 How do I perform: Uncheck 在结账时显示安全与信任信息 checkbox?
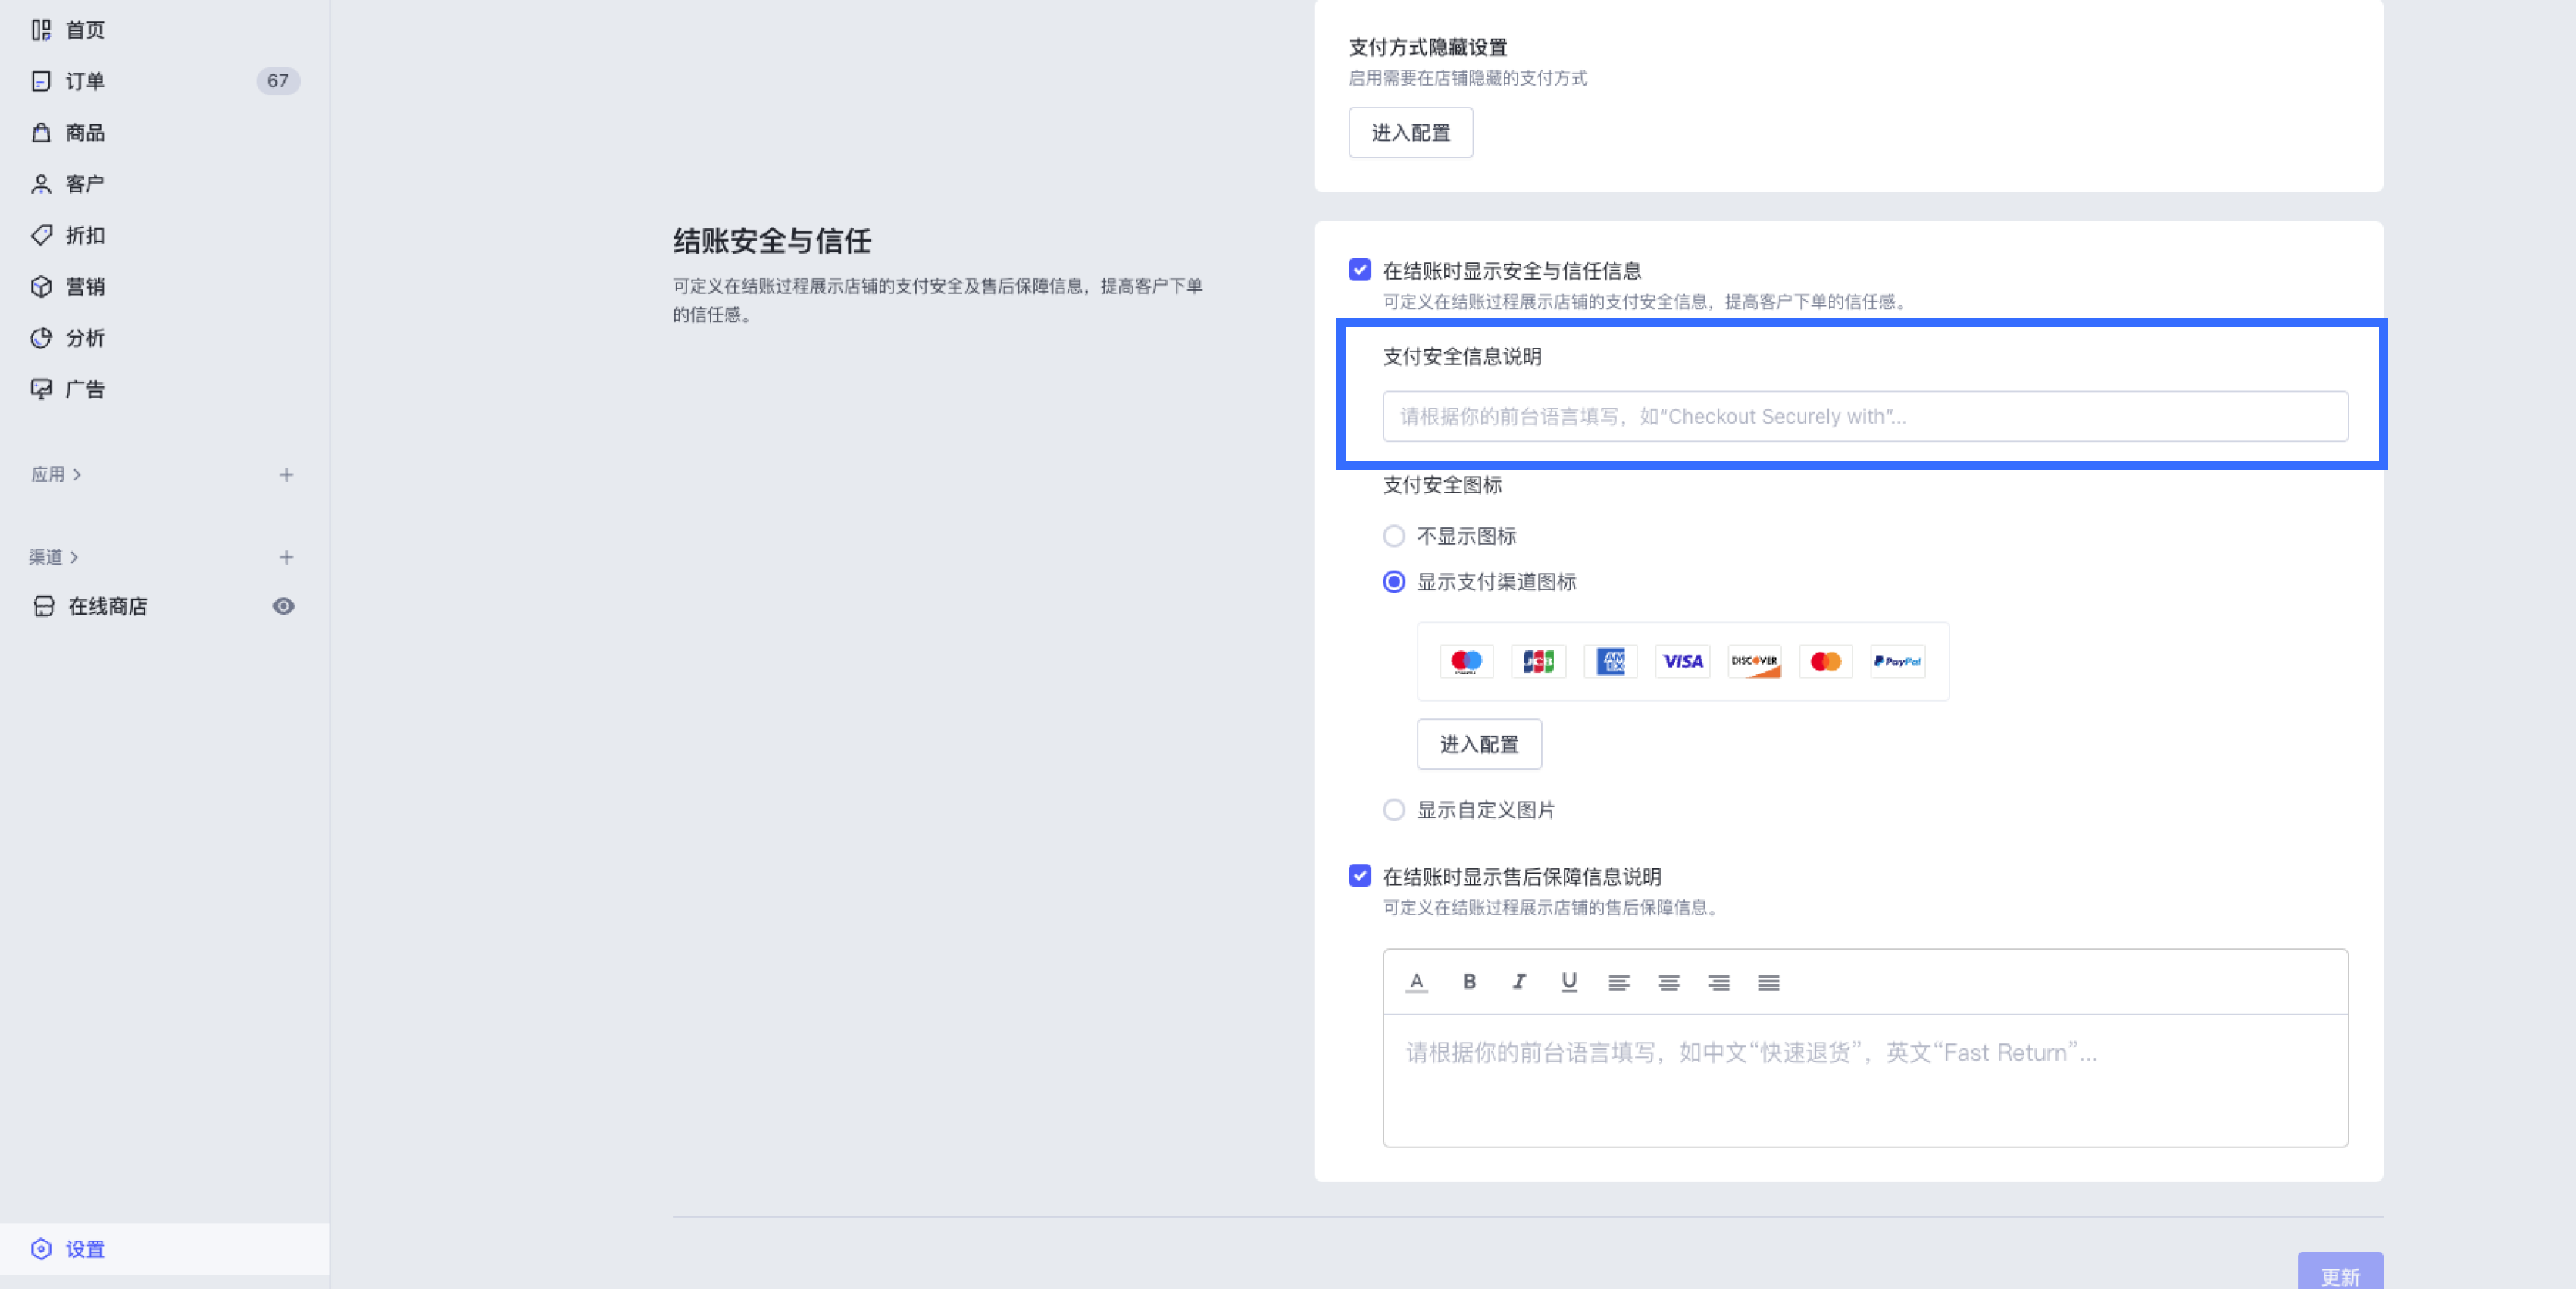coord(1359,270)
